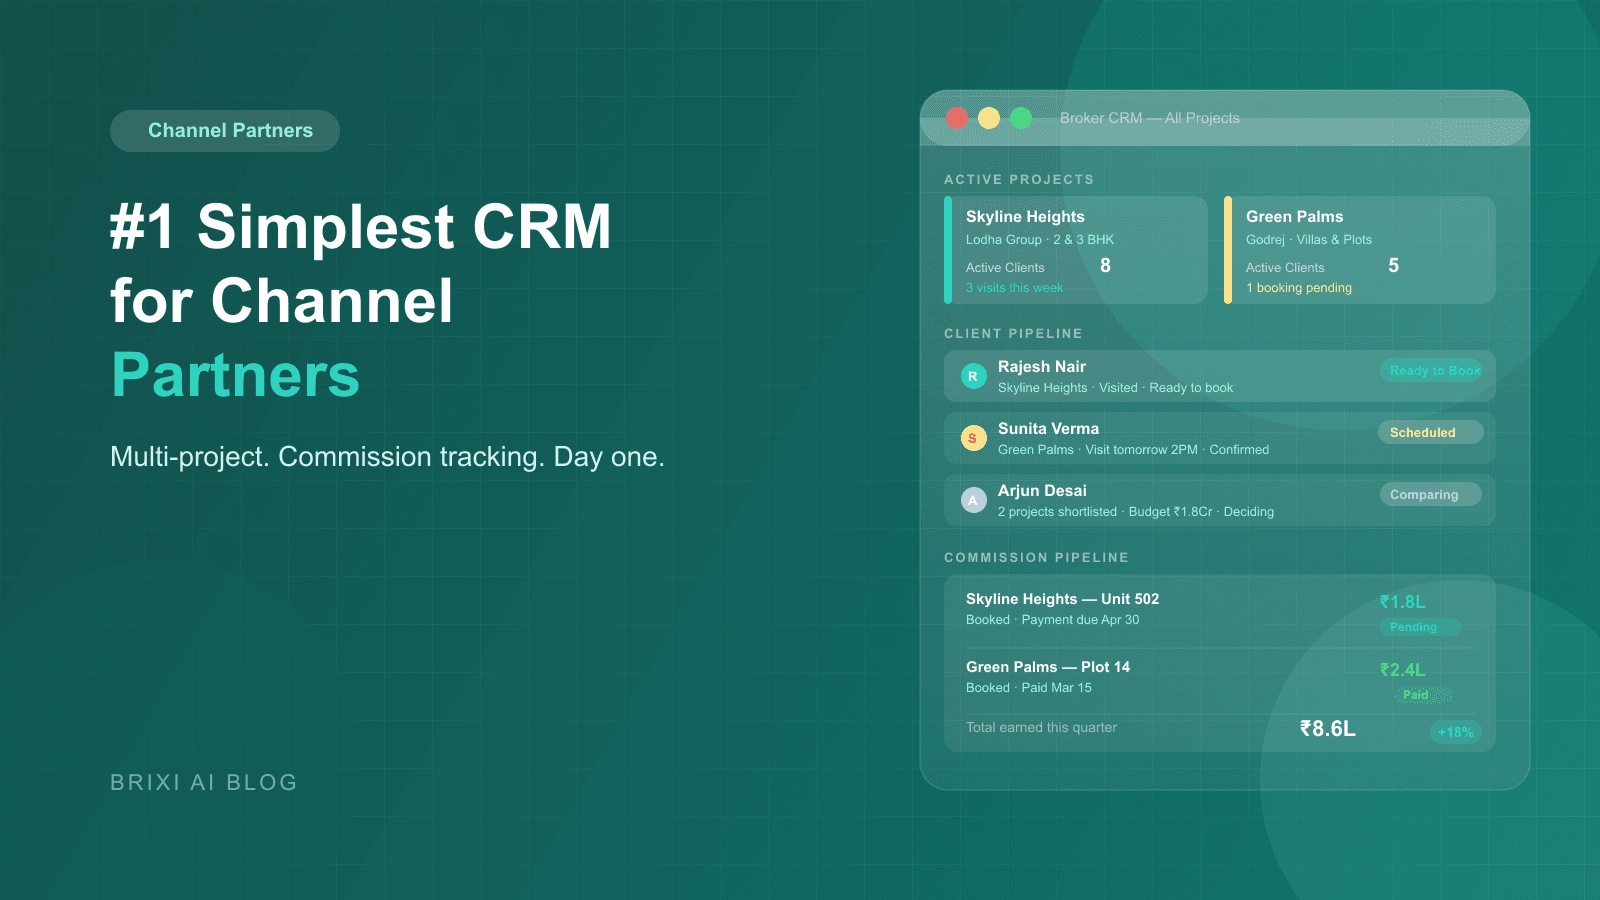
Task: Select 'Multi-project. Commission tracking. Day one.' tagline
Action: (x=387, y=457)
